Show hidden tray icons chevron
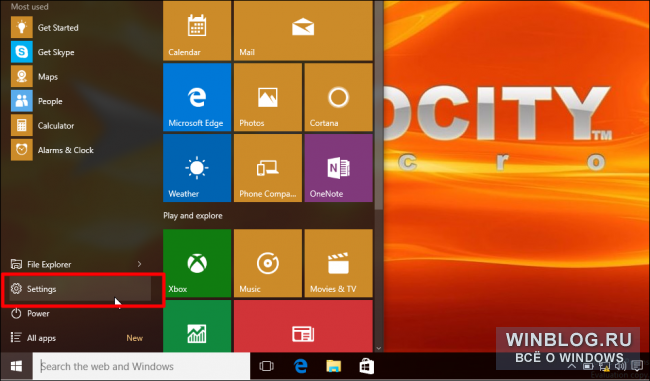 click(572, 366)
